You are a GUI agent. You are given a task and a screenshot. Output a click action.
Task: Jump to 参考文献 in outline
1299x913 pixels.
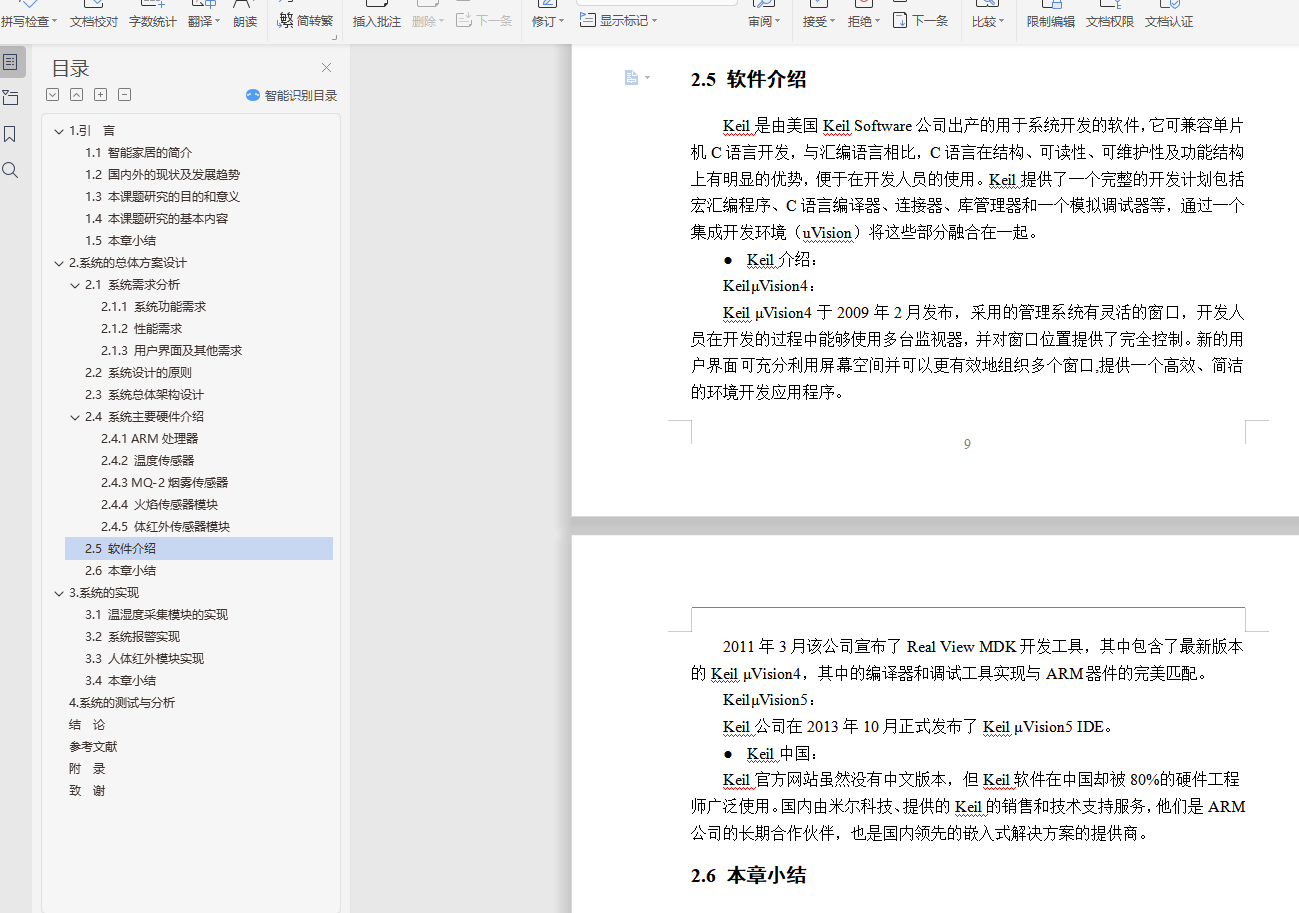93,747
